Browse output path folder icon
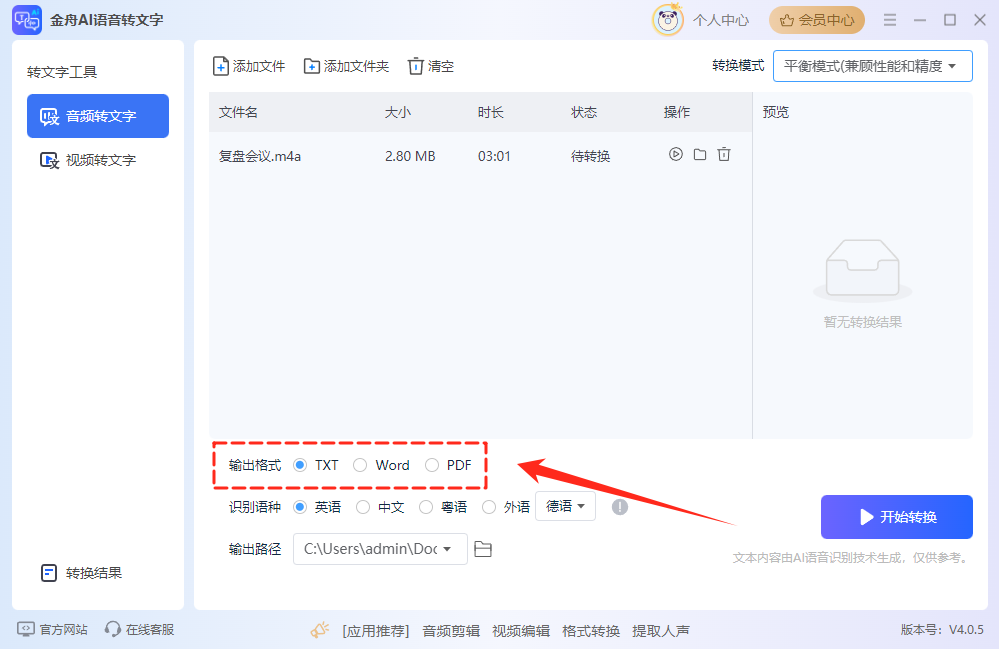999x649 pixels. click(483, 549)
